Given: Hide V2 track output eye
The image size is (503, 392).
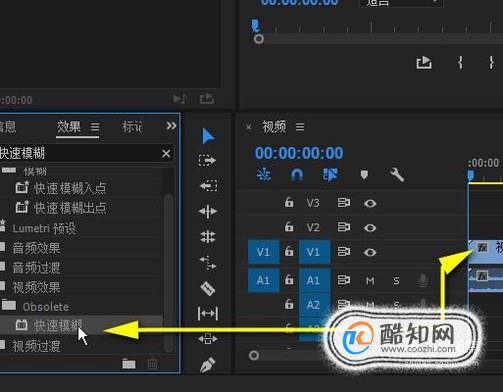Looking at the screenshot, I should pos(370,228).
